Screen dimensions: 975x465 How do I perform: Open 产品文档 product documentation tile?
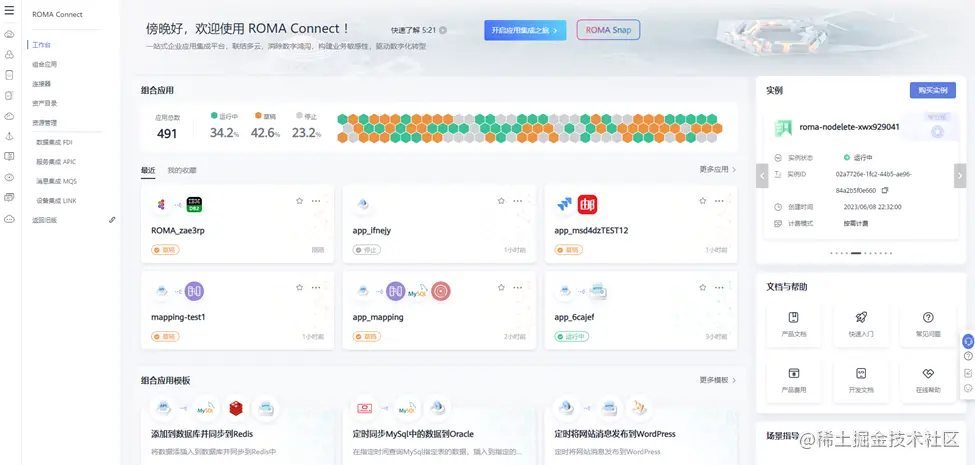793,325
